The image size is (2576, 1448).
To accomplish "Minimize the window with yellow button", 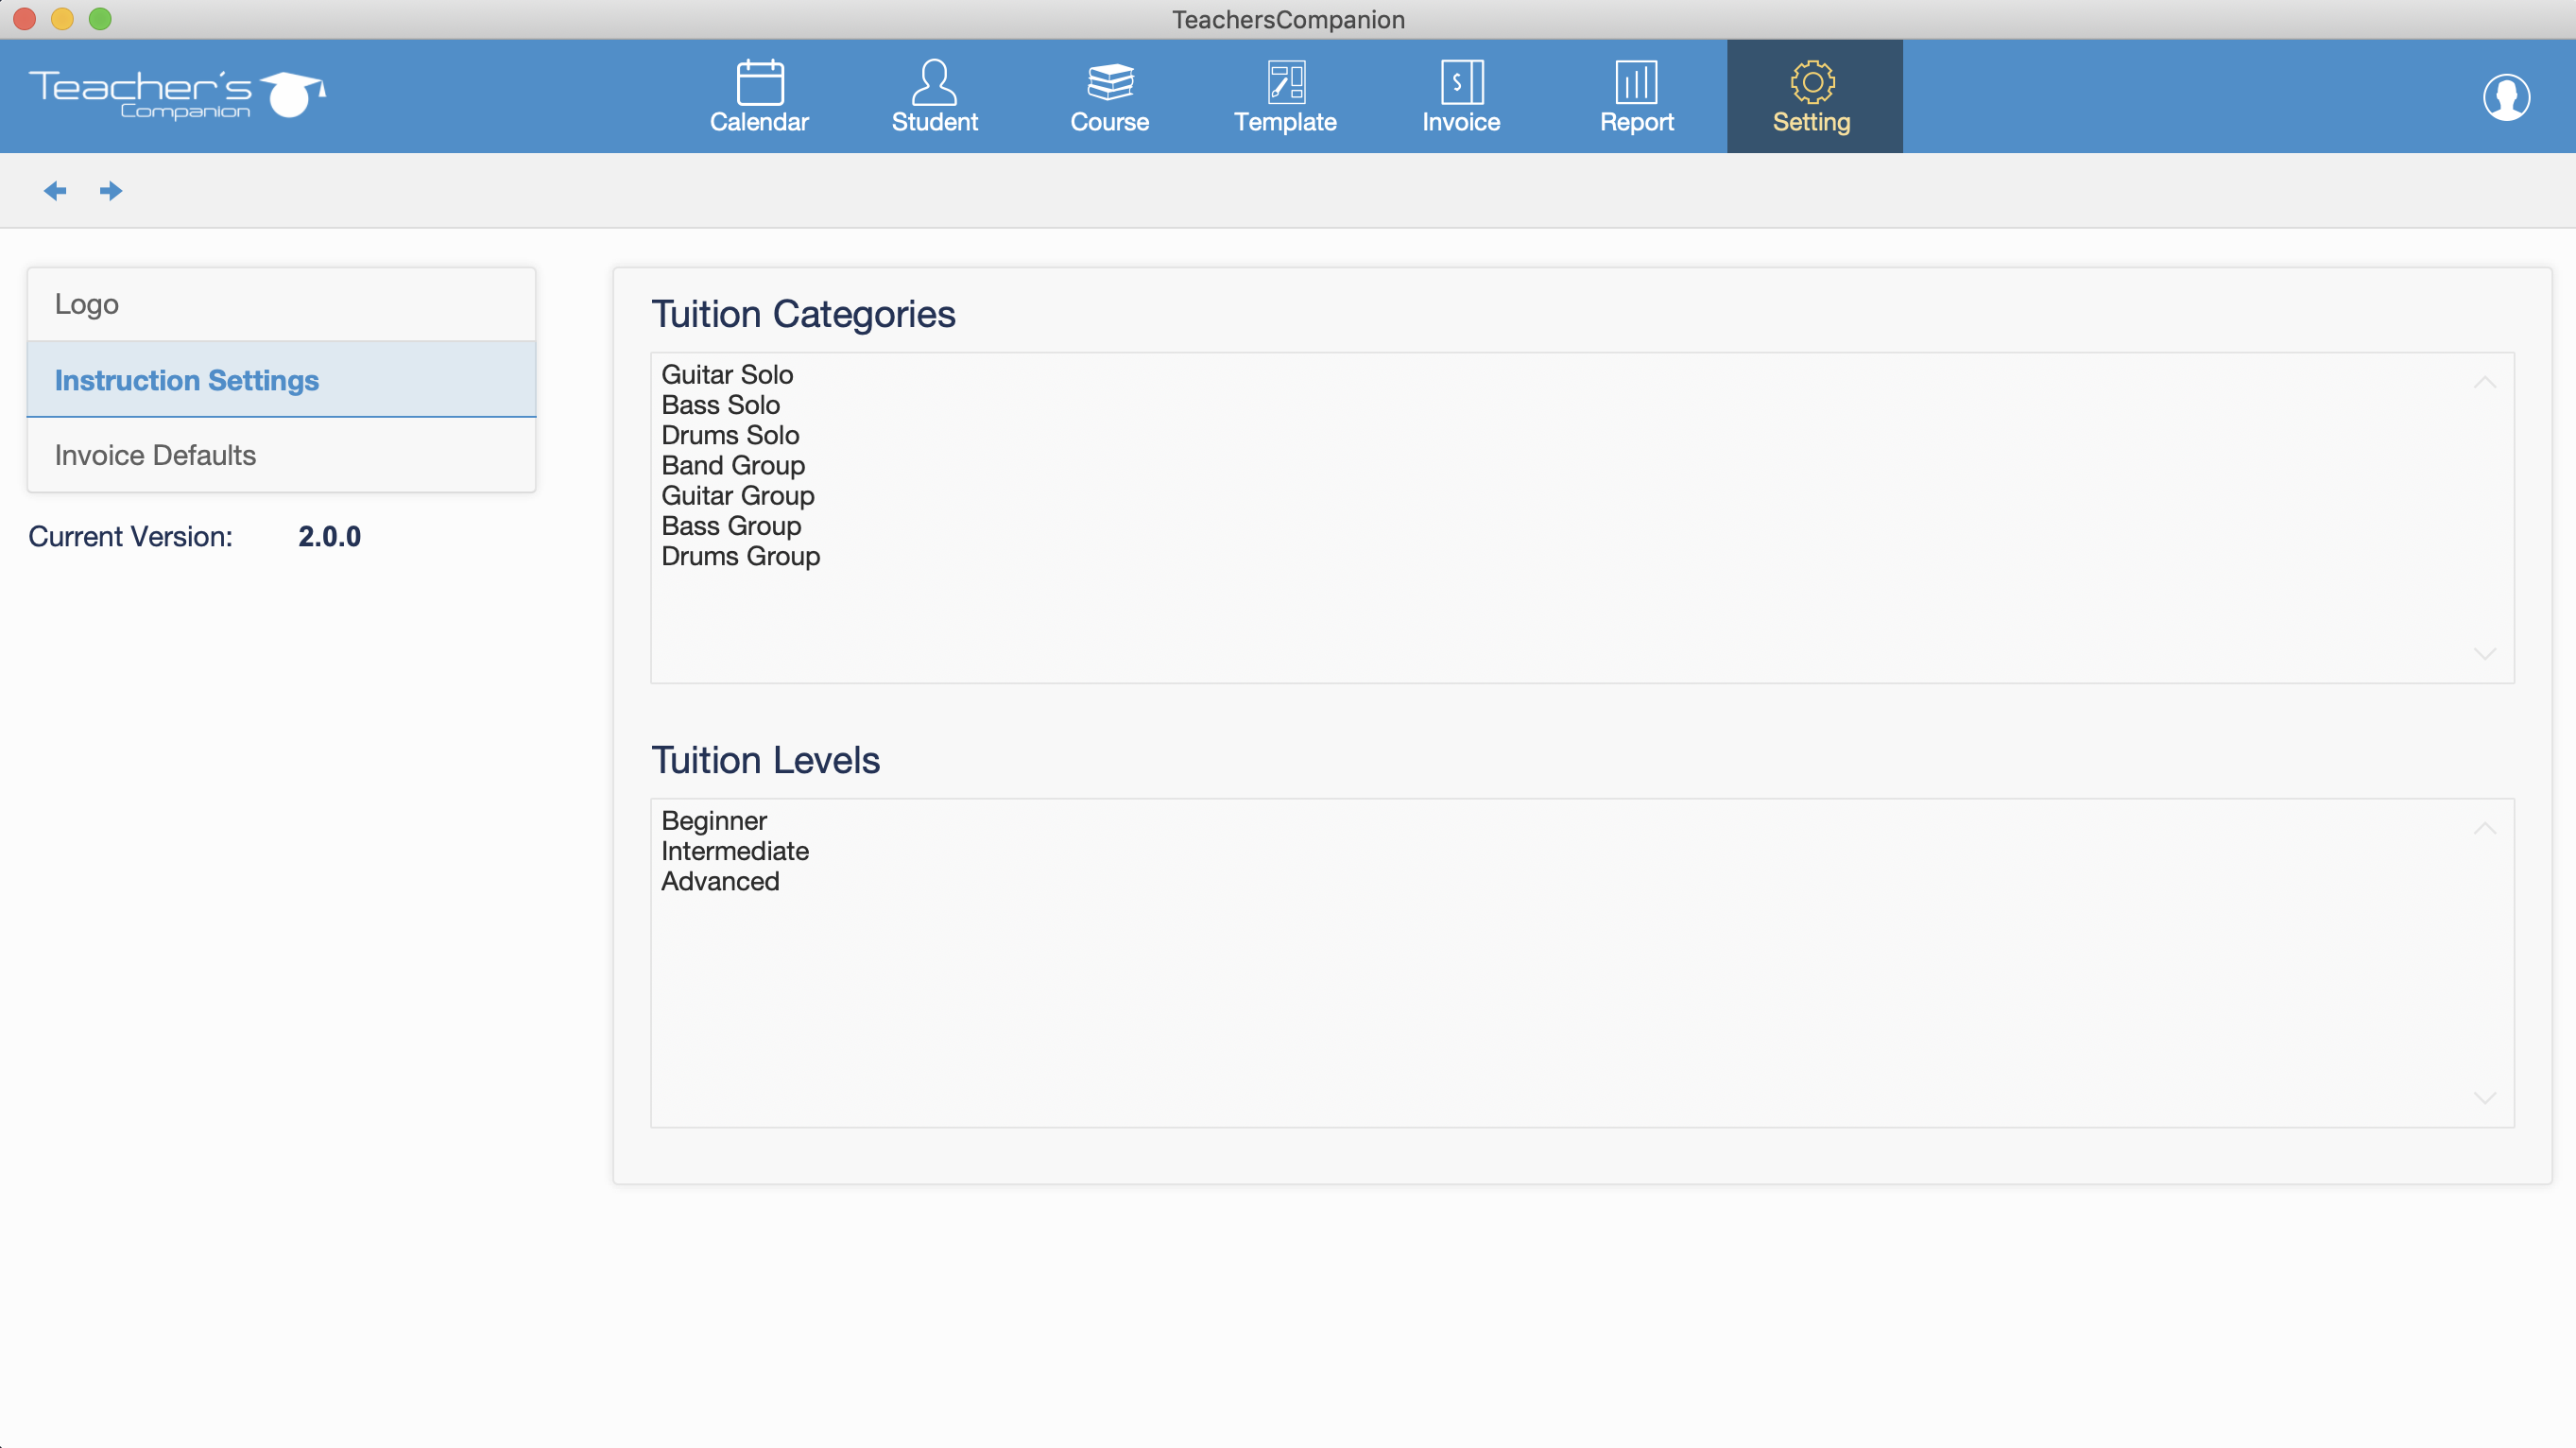I will click(x=62, y=19).
